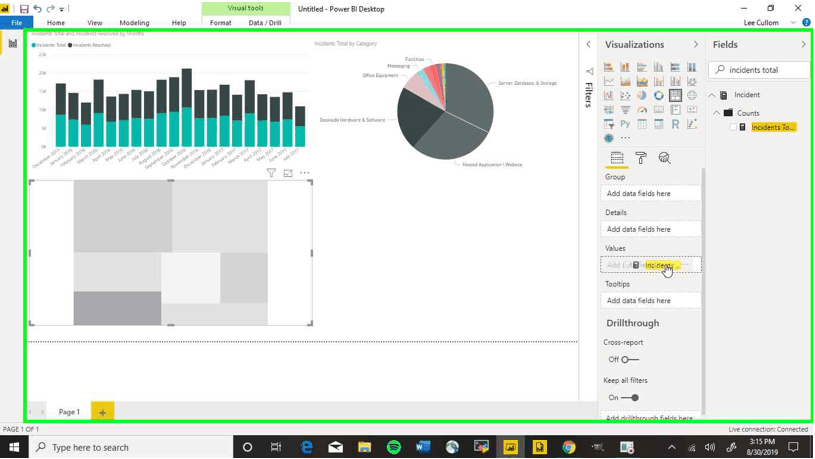Open the Analytics magnifier tab
Screen dimensions: 815x459
point(664,158)
